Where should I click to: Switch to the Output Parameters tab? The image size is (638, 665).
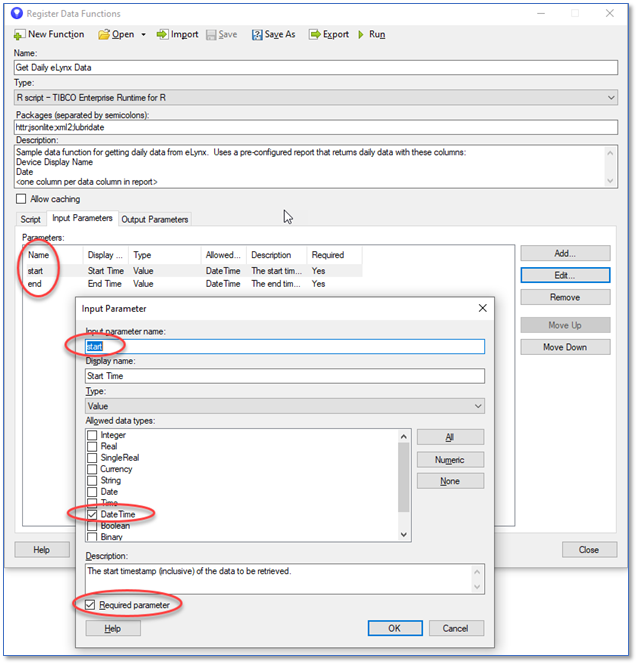[x=155, y=219]
